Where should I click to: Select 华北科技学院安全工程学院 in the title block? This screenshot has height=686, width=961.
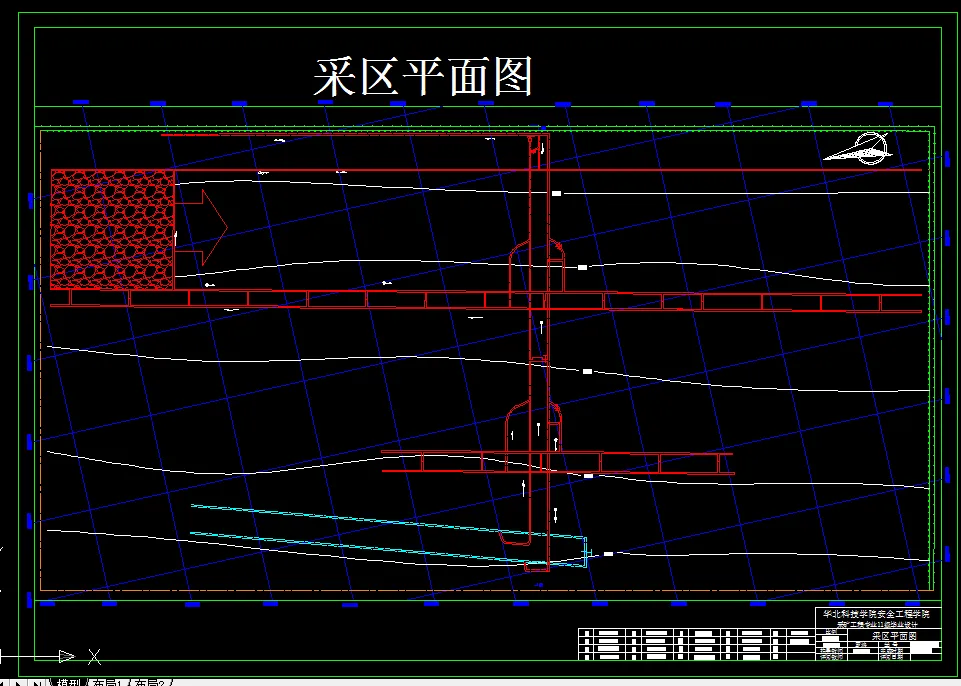pos(876,614)
